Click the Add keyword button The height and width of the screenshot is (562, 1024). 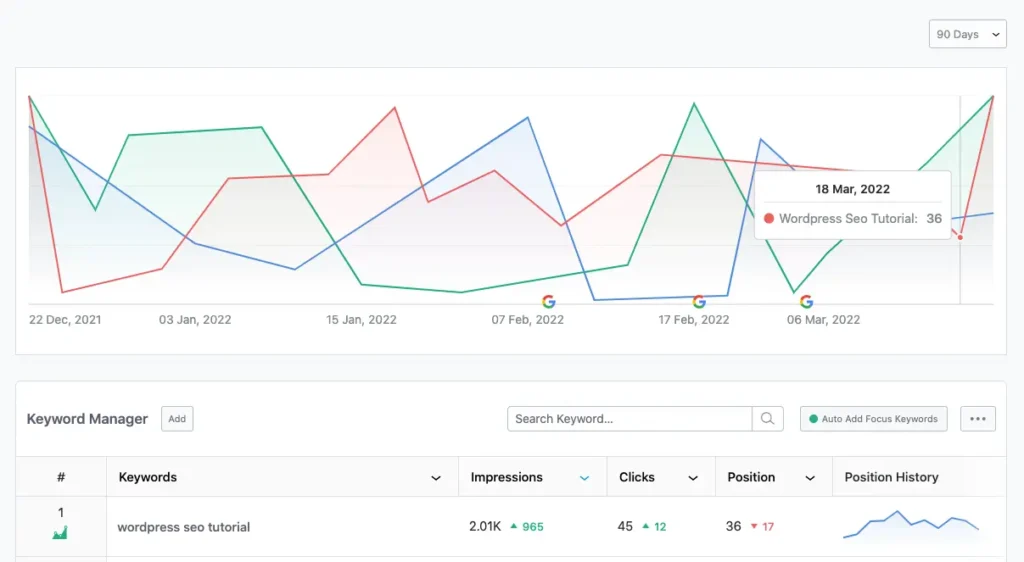click(x=177, y=418)
